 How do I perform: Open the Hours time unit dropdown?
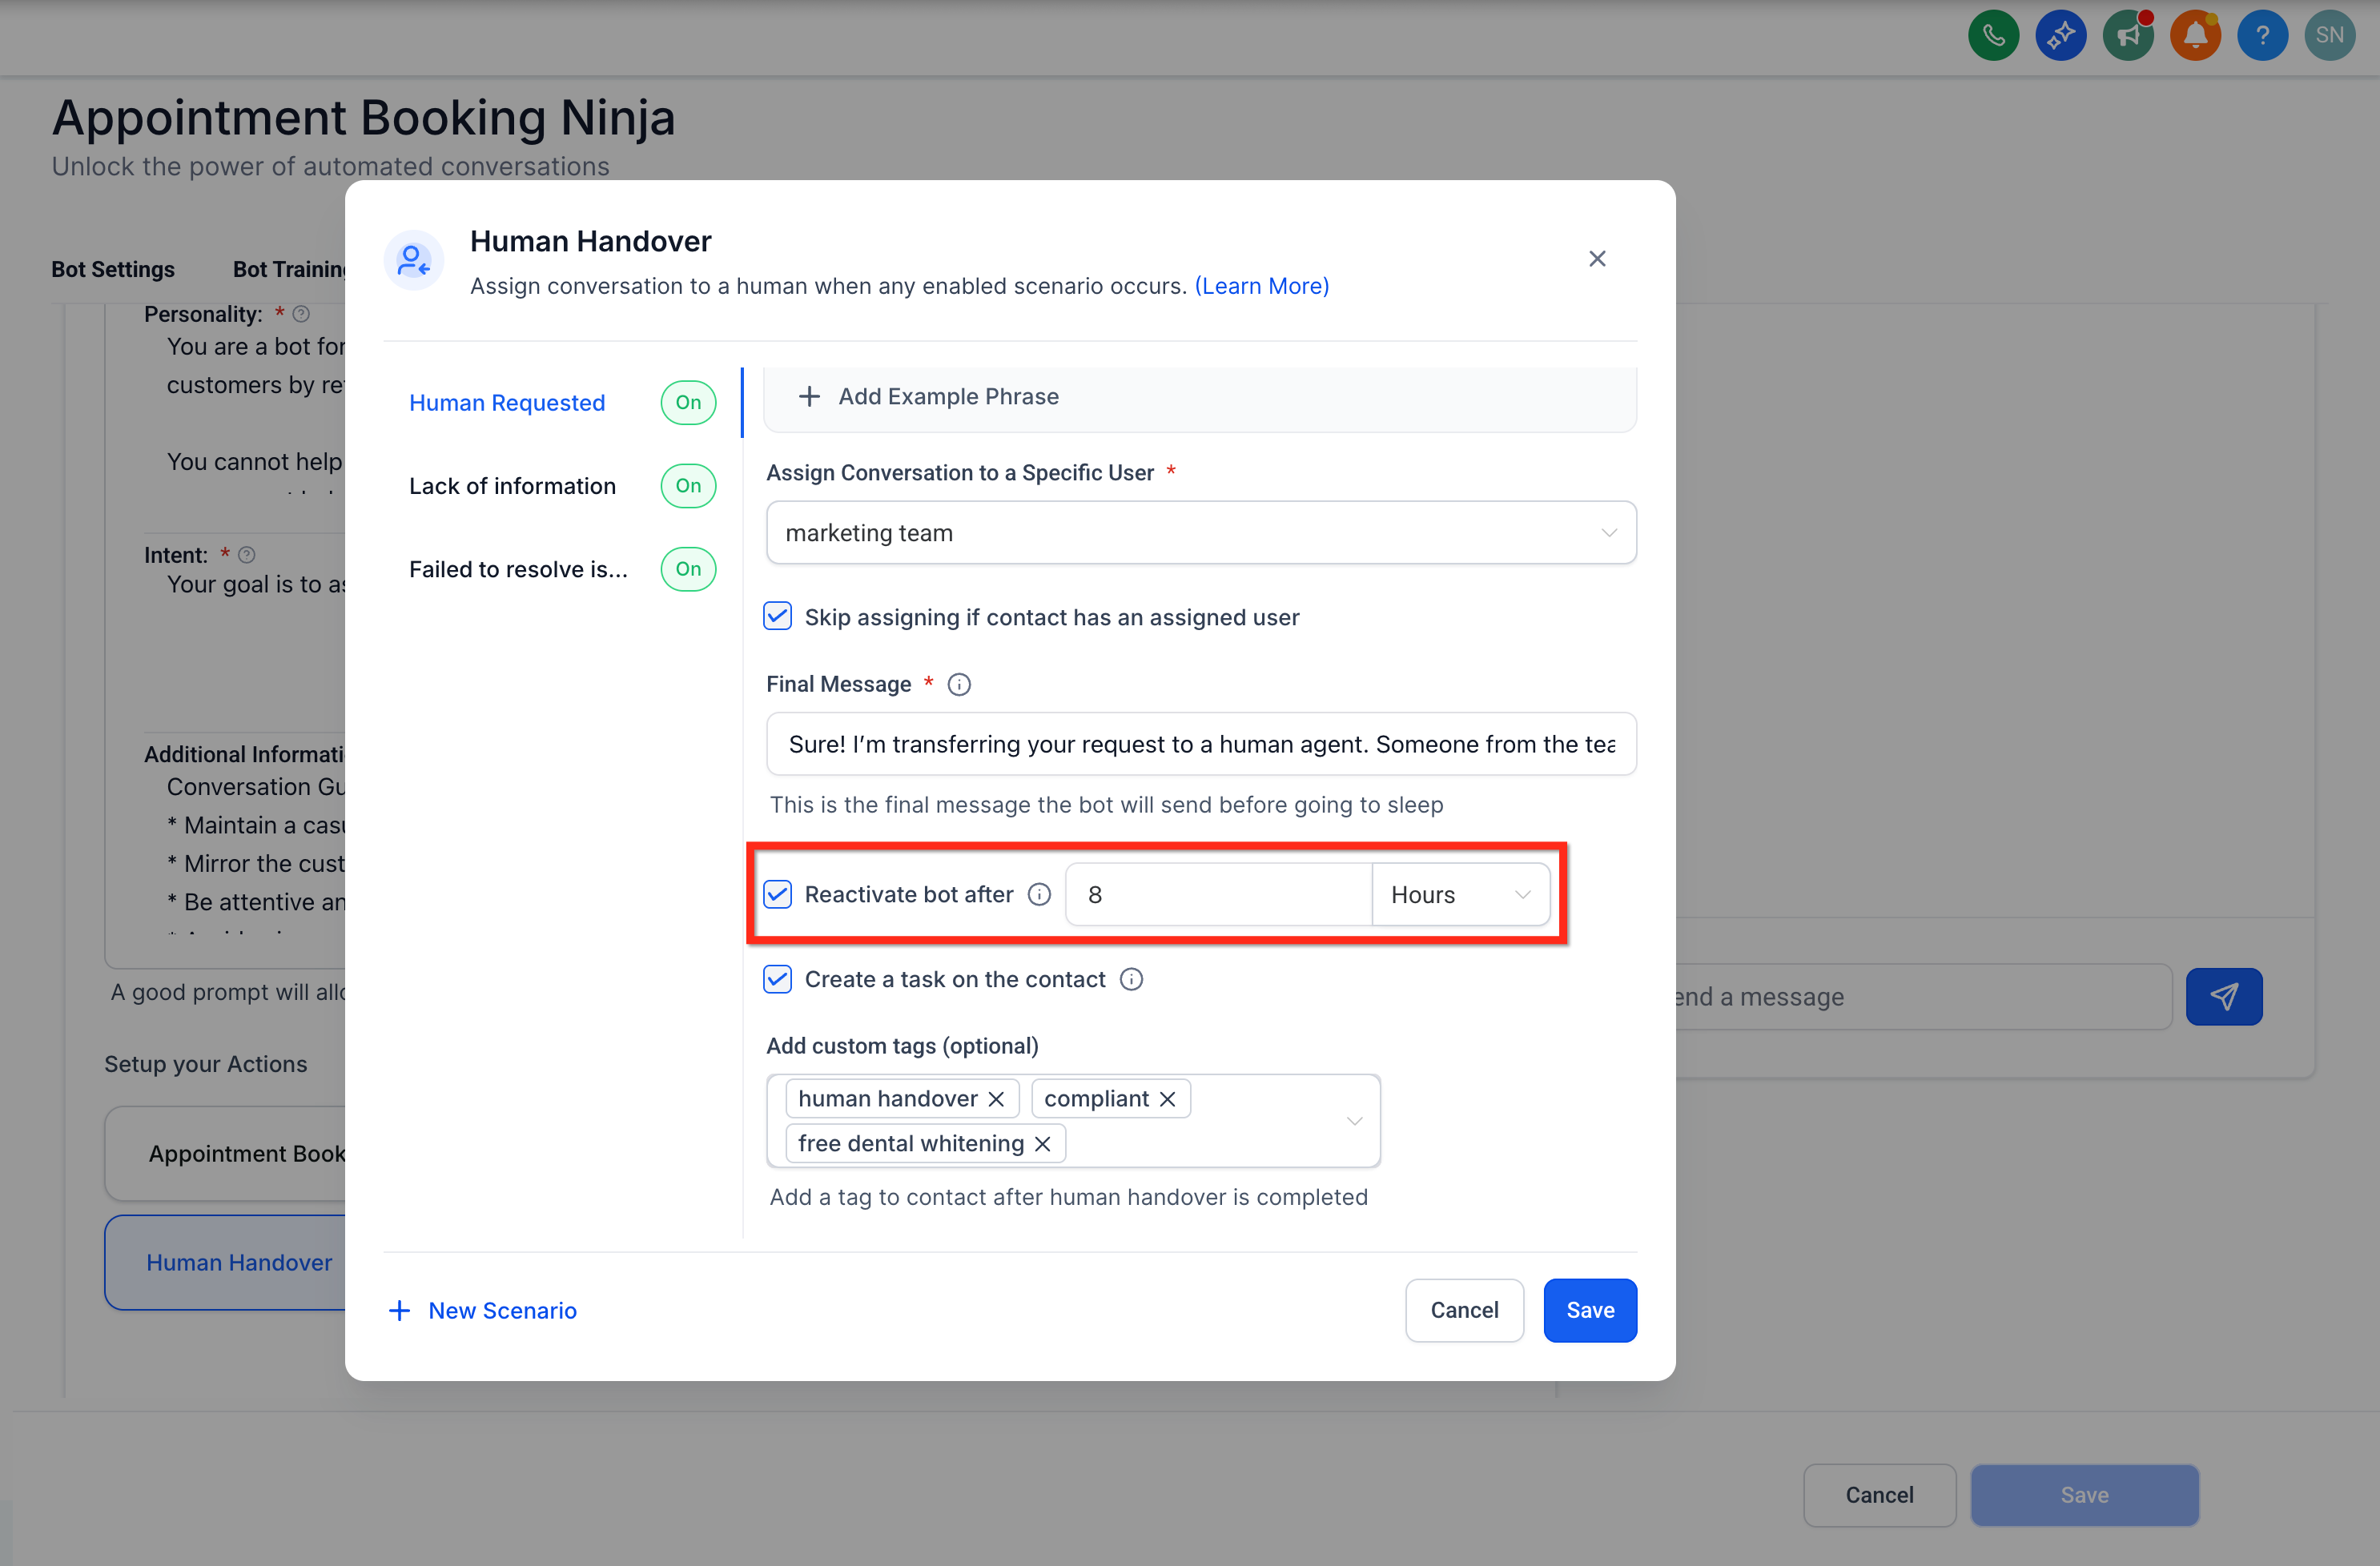pyautogui.click(x=1461, y=894)
